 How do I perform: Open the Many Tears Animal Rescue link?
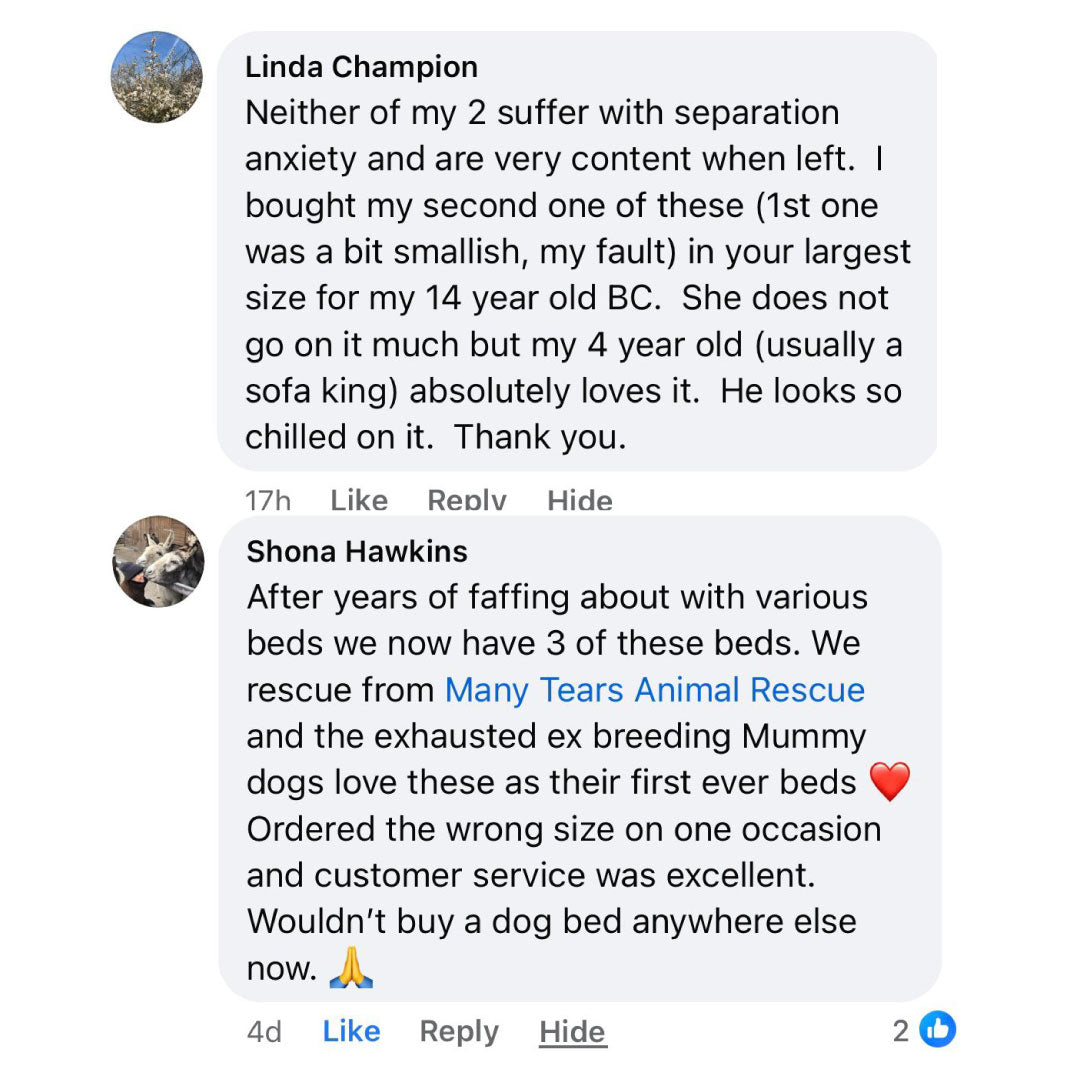pos(654,690)
